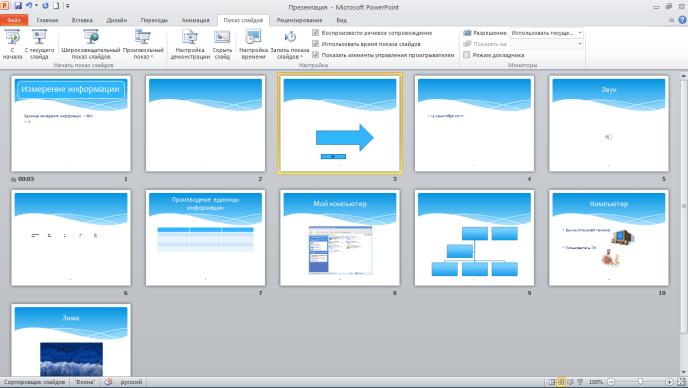Click 100% zoom level button
Screen dimensions: 688x388
595,382
